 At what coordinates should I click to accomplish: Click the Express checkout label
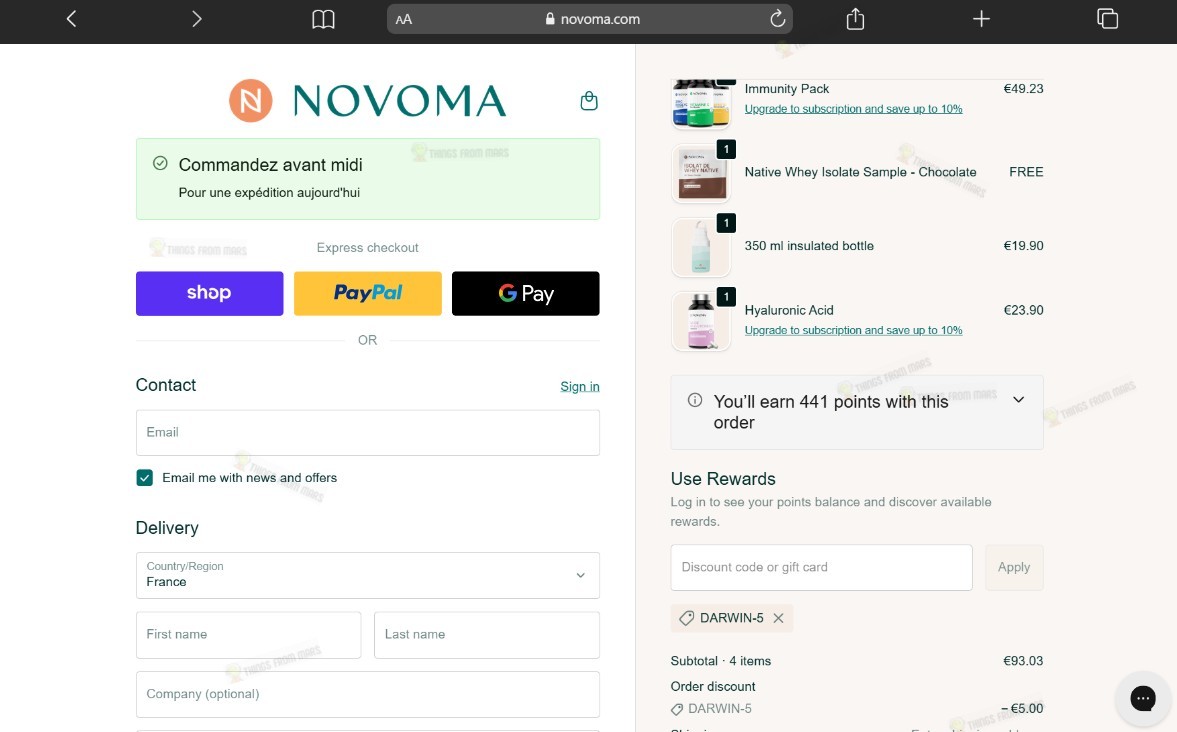[368, 248]
